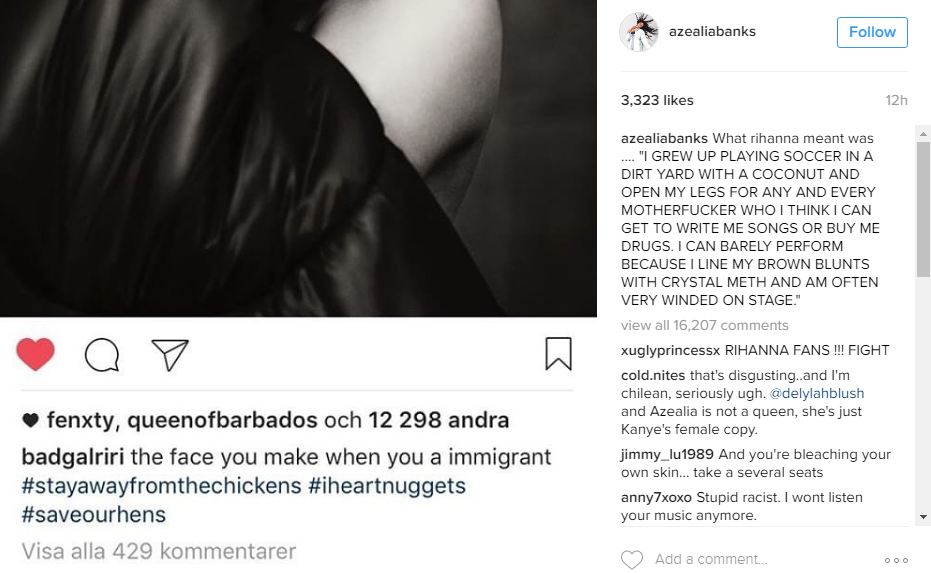Open @delylahblush mention
This screenshot has height=573, width=931.
point(816,393)
